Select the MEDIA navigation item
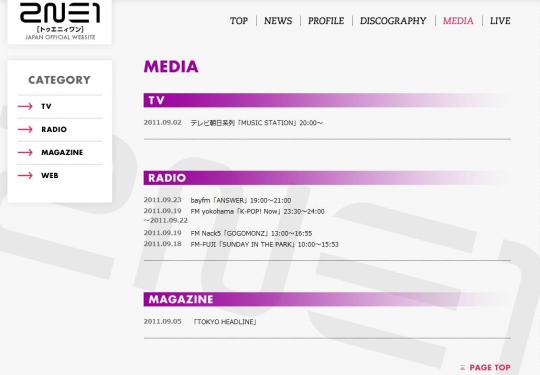The height and width of the screenshot is (375, 540). 458,21
